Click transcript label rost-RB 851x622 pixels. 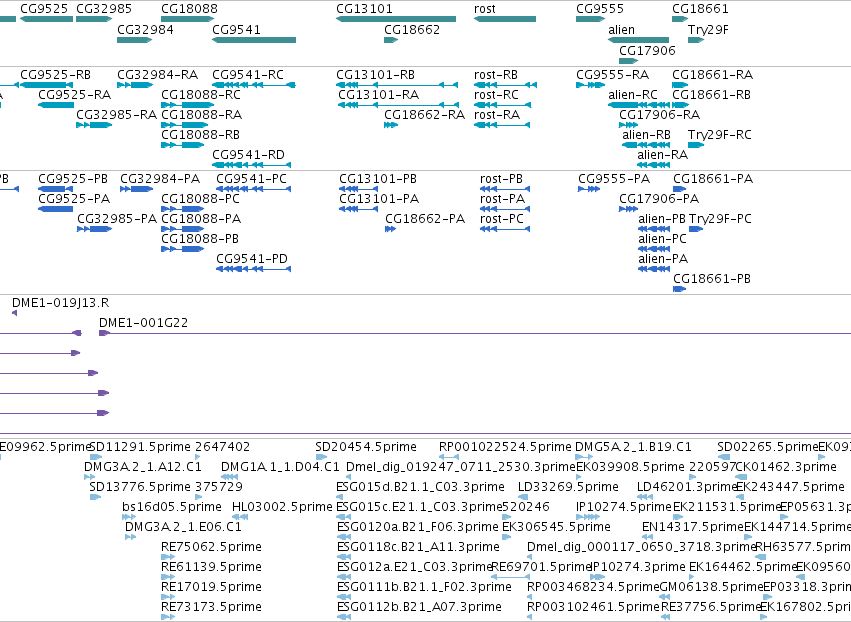click(x=496, y=75)
